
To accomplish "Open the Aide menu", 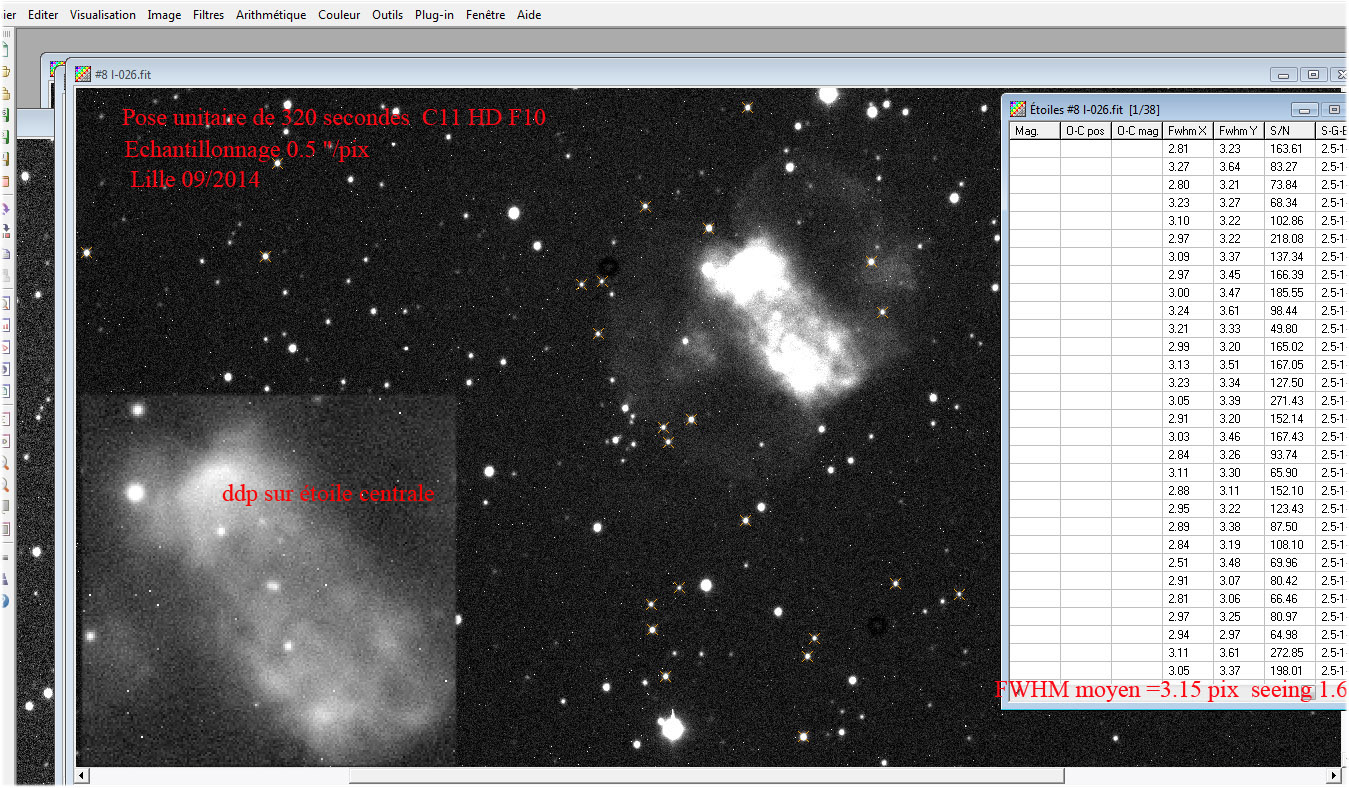I will coord(529,15).
